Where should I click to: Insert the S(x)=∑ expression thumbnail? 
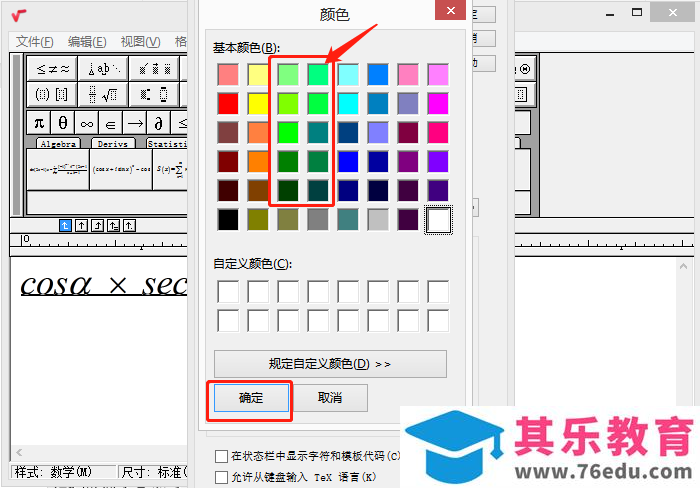[170, 169]
